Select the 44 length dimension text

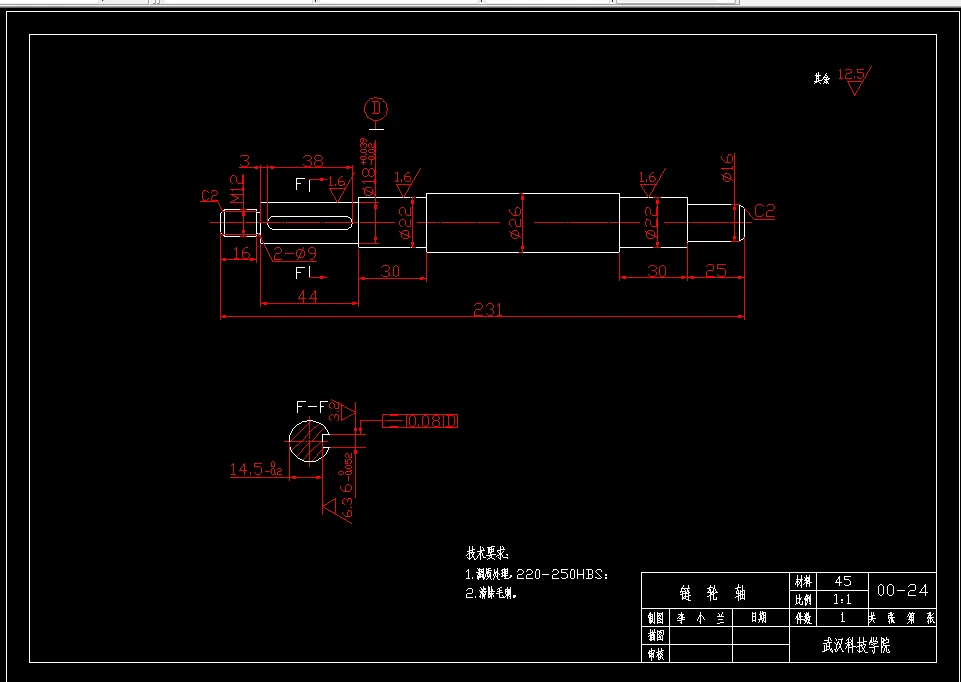308,296
